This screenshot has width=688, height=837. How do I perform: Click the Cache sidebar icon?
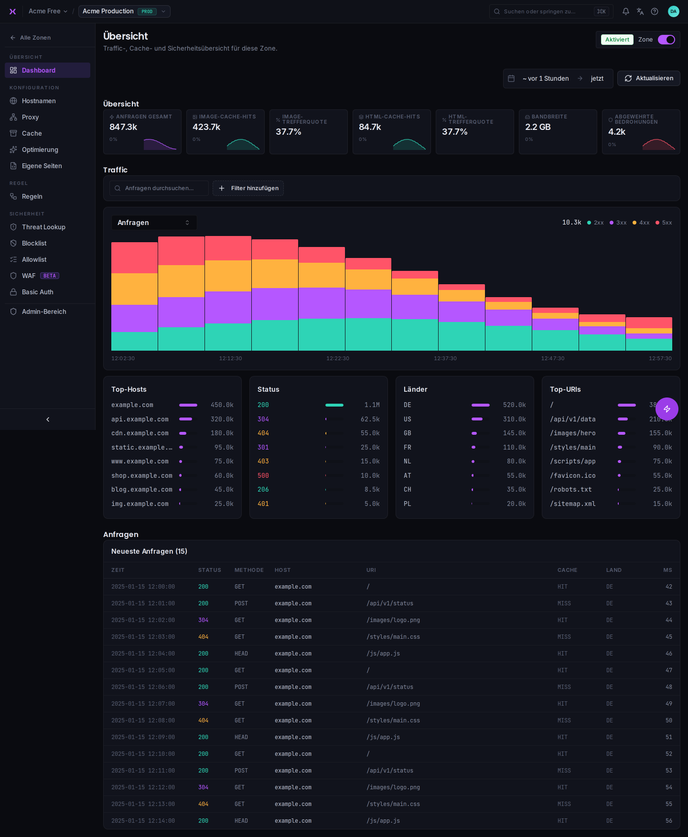(x=13, y=133)
